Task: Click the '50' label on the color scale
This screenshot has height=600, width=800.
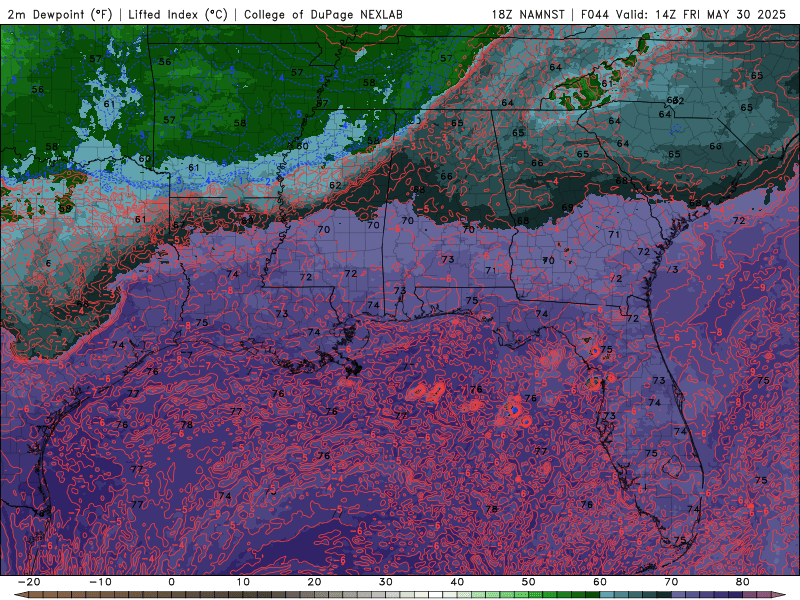Action: tap(529, 582)
